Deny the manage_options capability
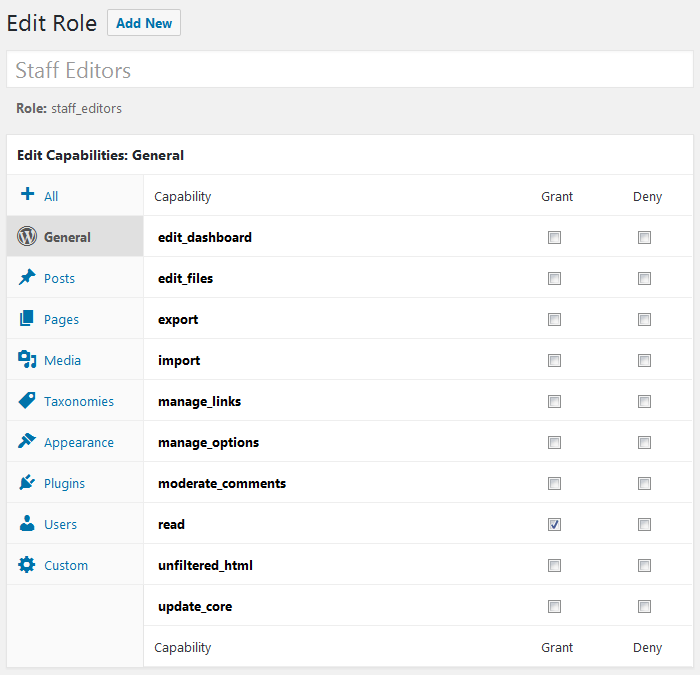700x675 pixels. click(x=644, y=442)
